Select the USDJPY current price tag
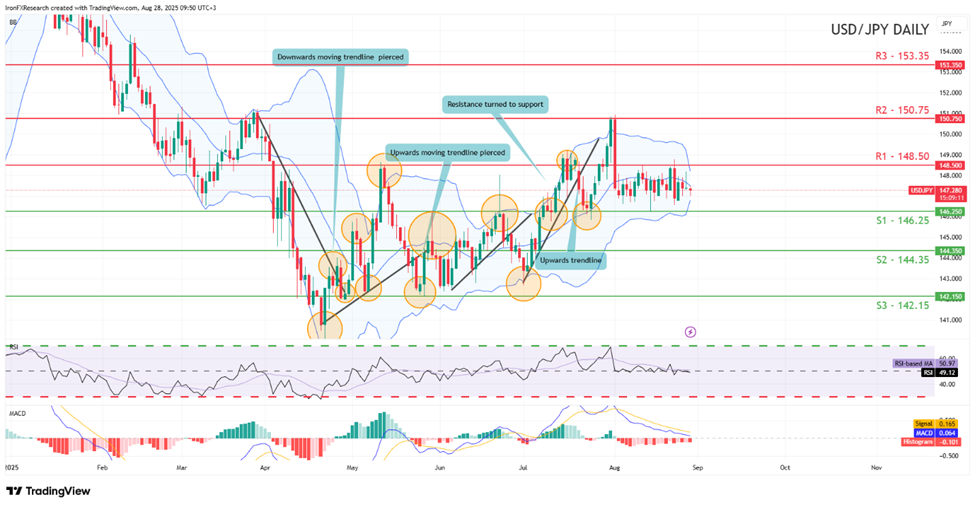Viewport: 975px width, 507px height. (950, 189)
